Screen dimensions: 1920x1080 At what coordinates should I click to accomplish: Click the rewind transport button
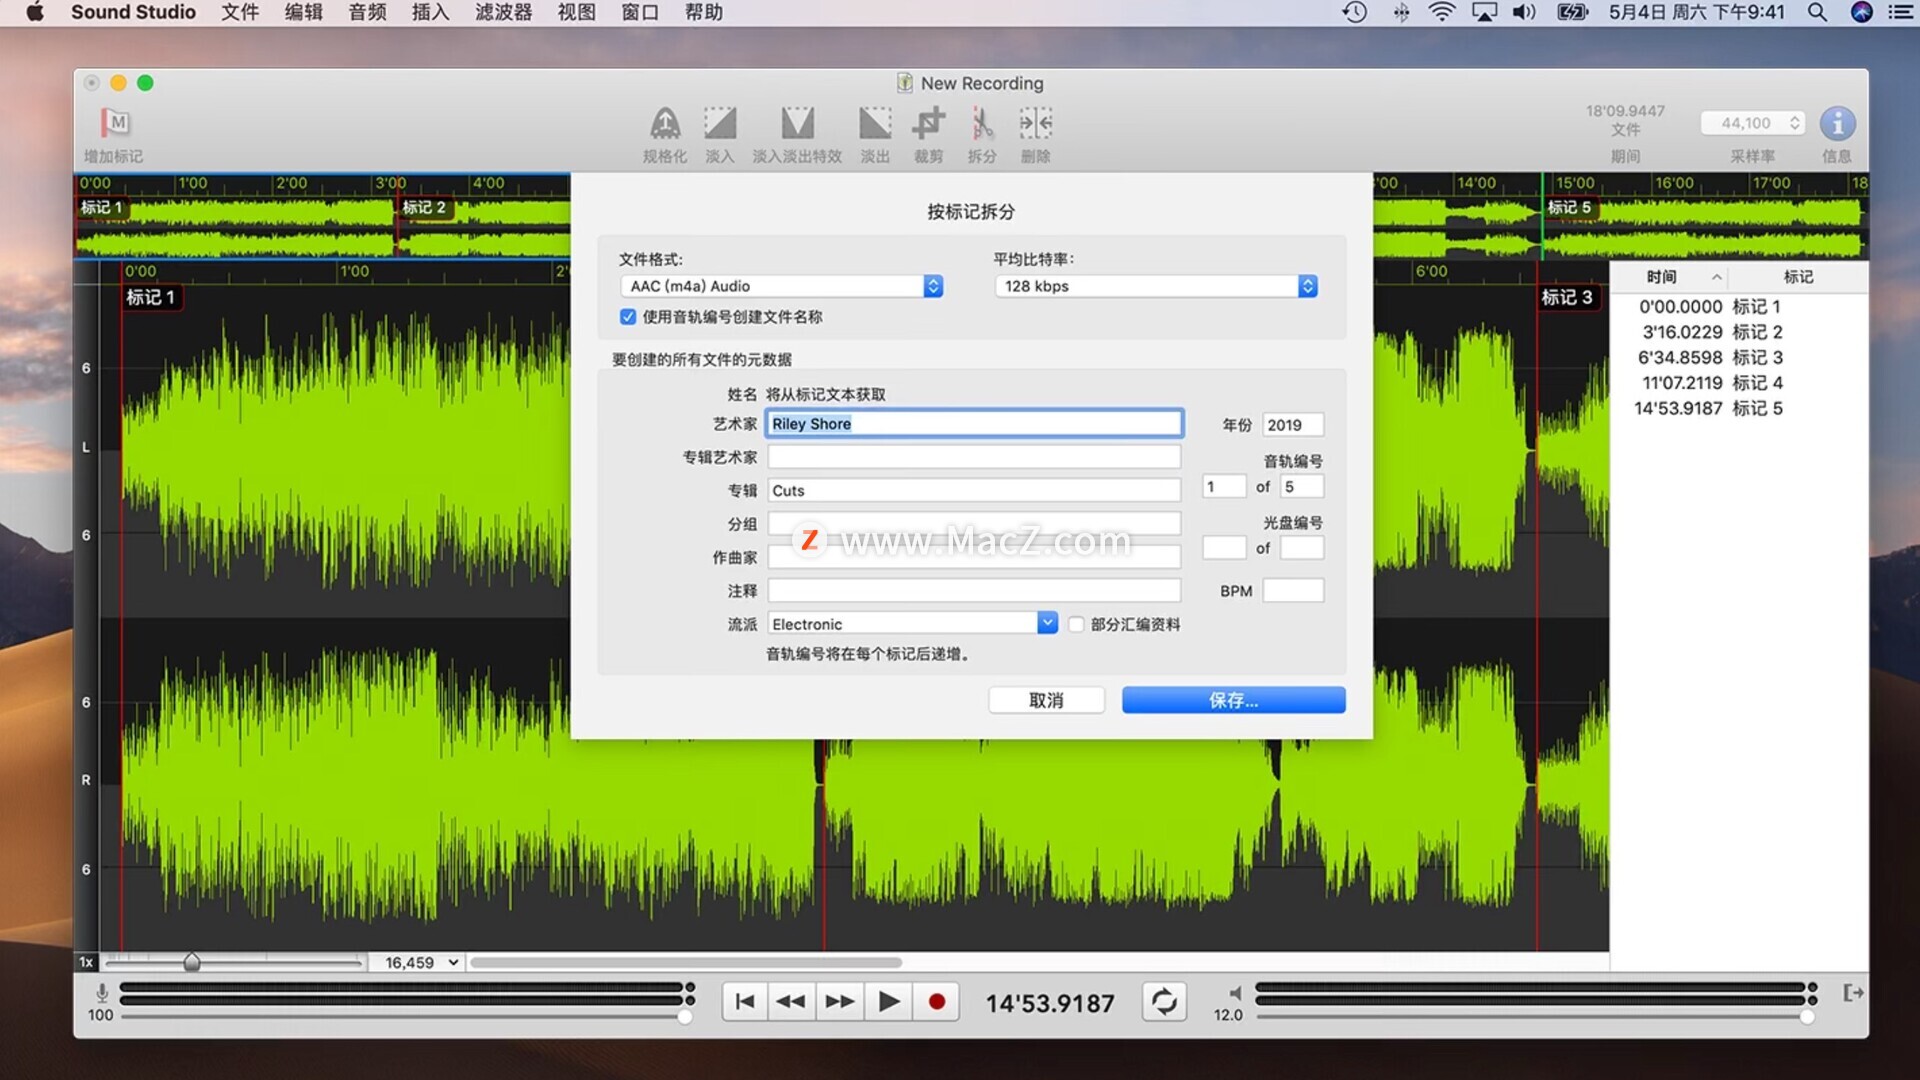coord(791,1002)
